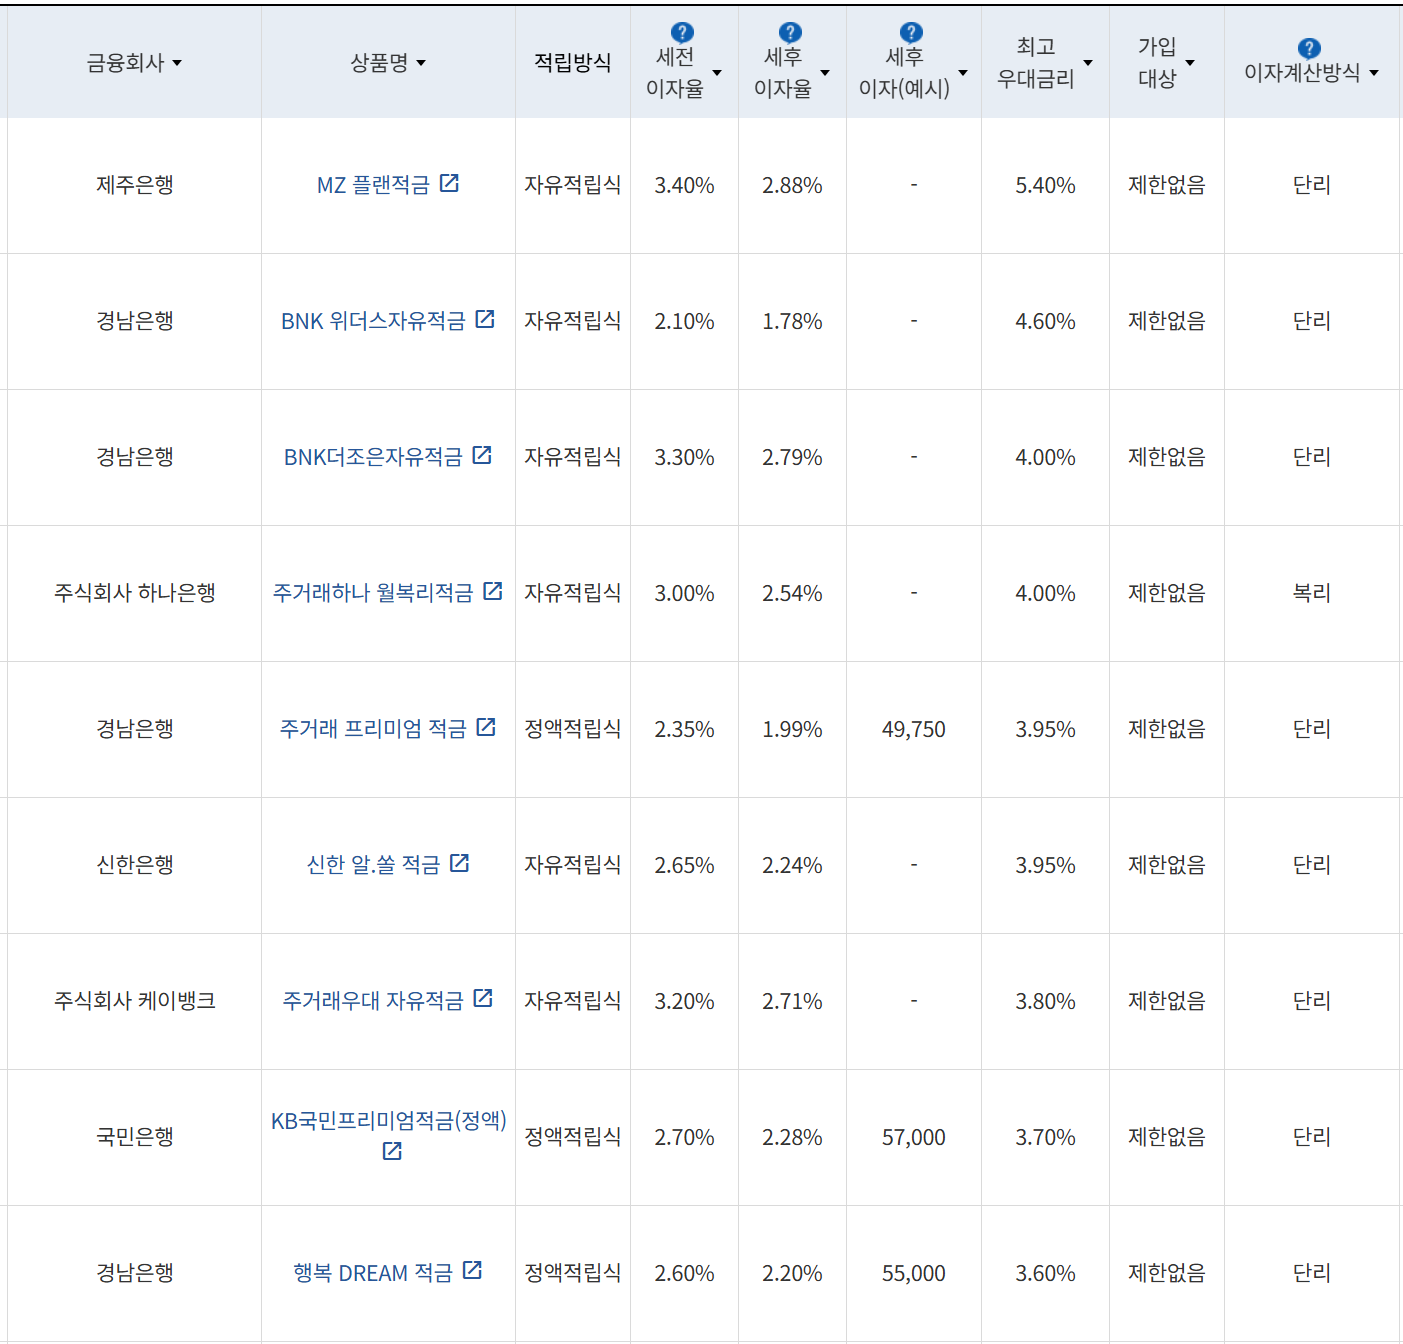Open 신한 알.쏠 적금 external link icon
Viewport: 1403px width, 1344px height.
(461, 864)
